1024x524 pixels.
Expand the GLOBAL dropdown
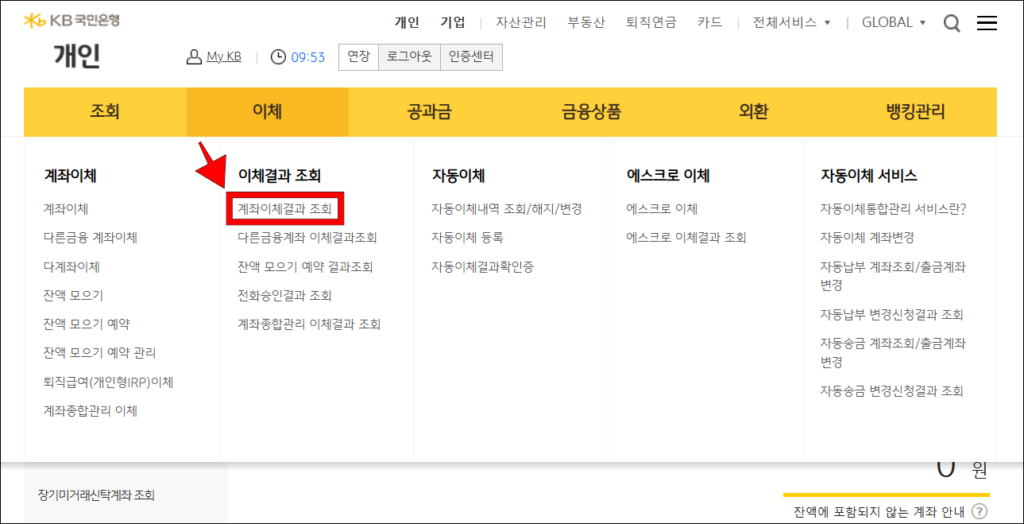pos(893,22)
